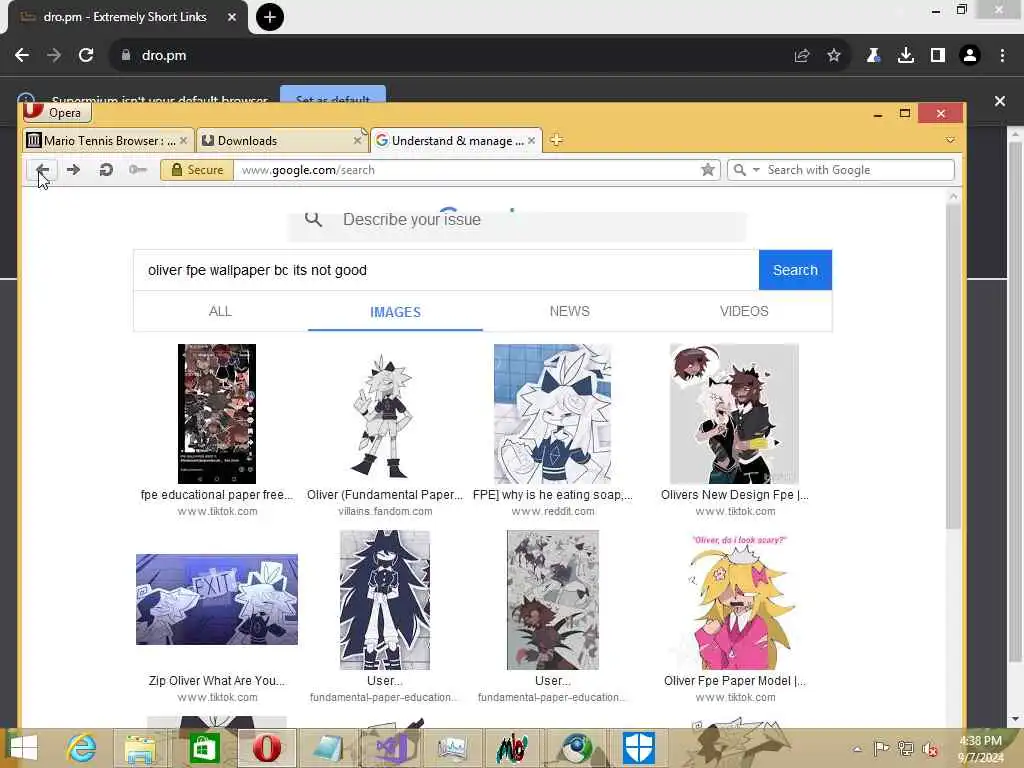1024x768 pixels.
Task: Click the Opera taskbar icon
Action: pyautogui.click(x=266, y=748)
